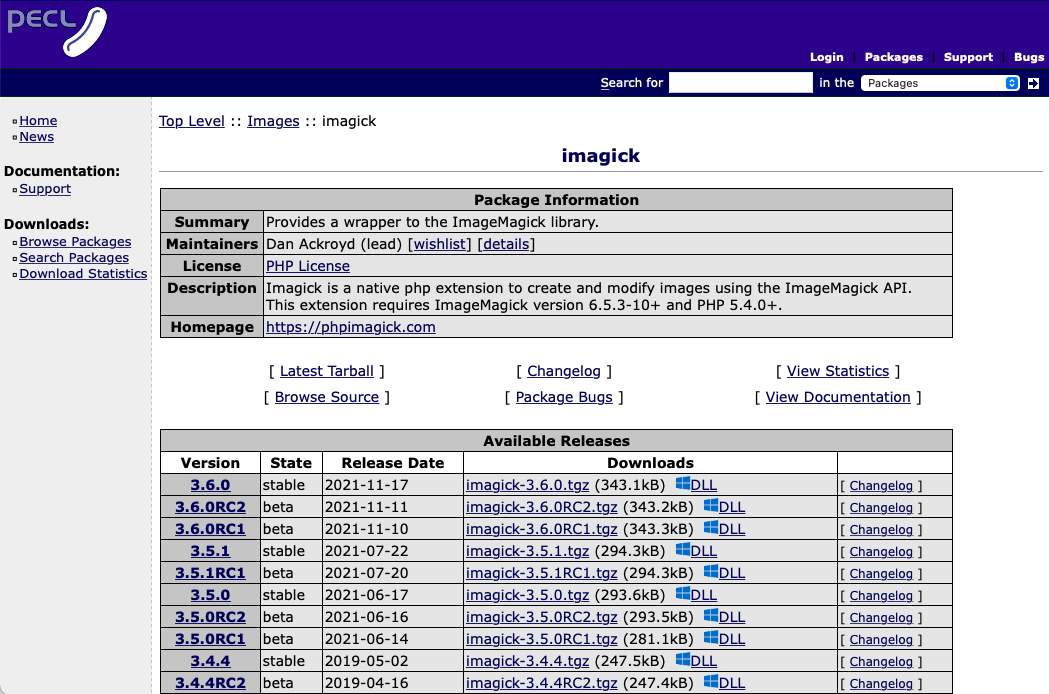Open version 3.4.4 link

(210, 661)
